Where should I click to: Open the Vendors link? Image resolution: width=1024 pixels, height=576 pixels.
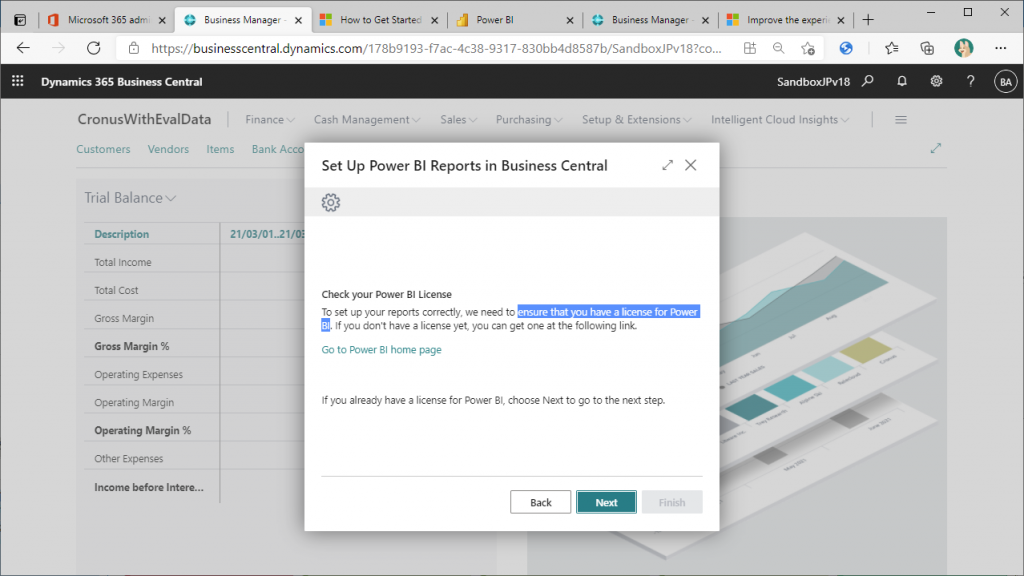pos(168,149)
